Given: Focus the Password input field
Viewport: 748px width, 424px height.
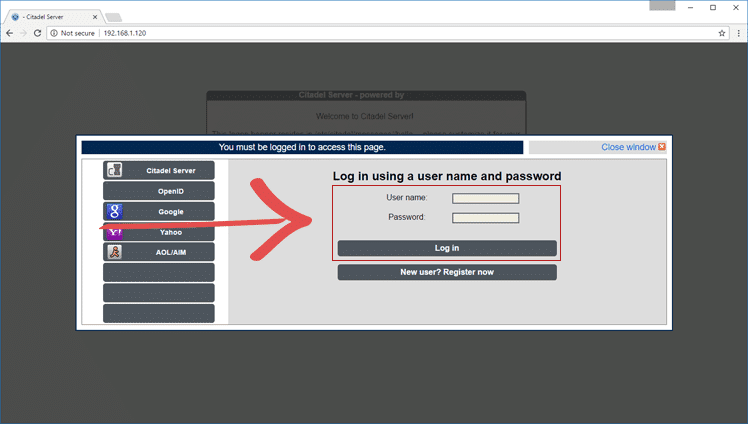Looking at the screenshot, I should 485,217.
